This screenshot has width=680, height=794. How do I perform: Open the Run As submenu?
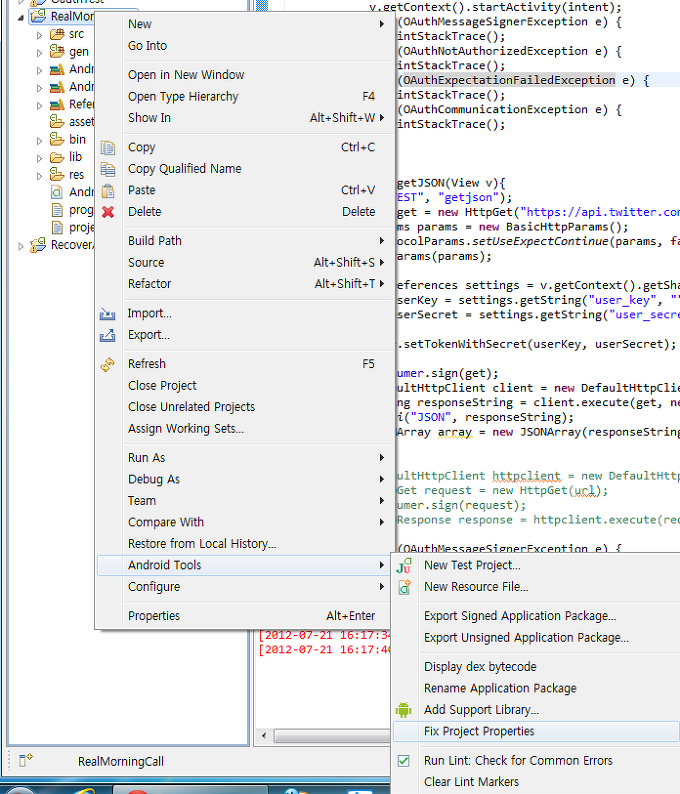pyautogui.click(x=246, y=458)
